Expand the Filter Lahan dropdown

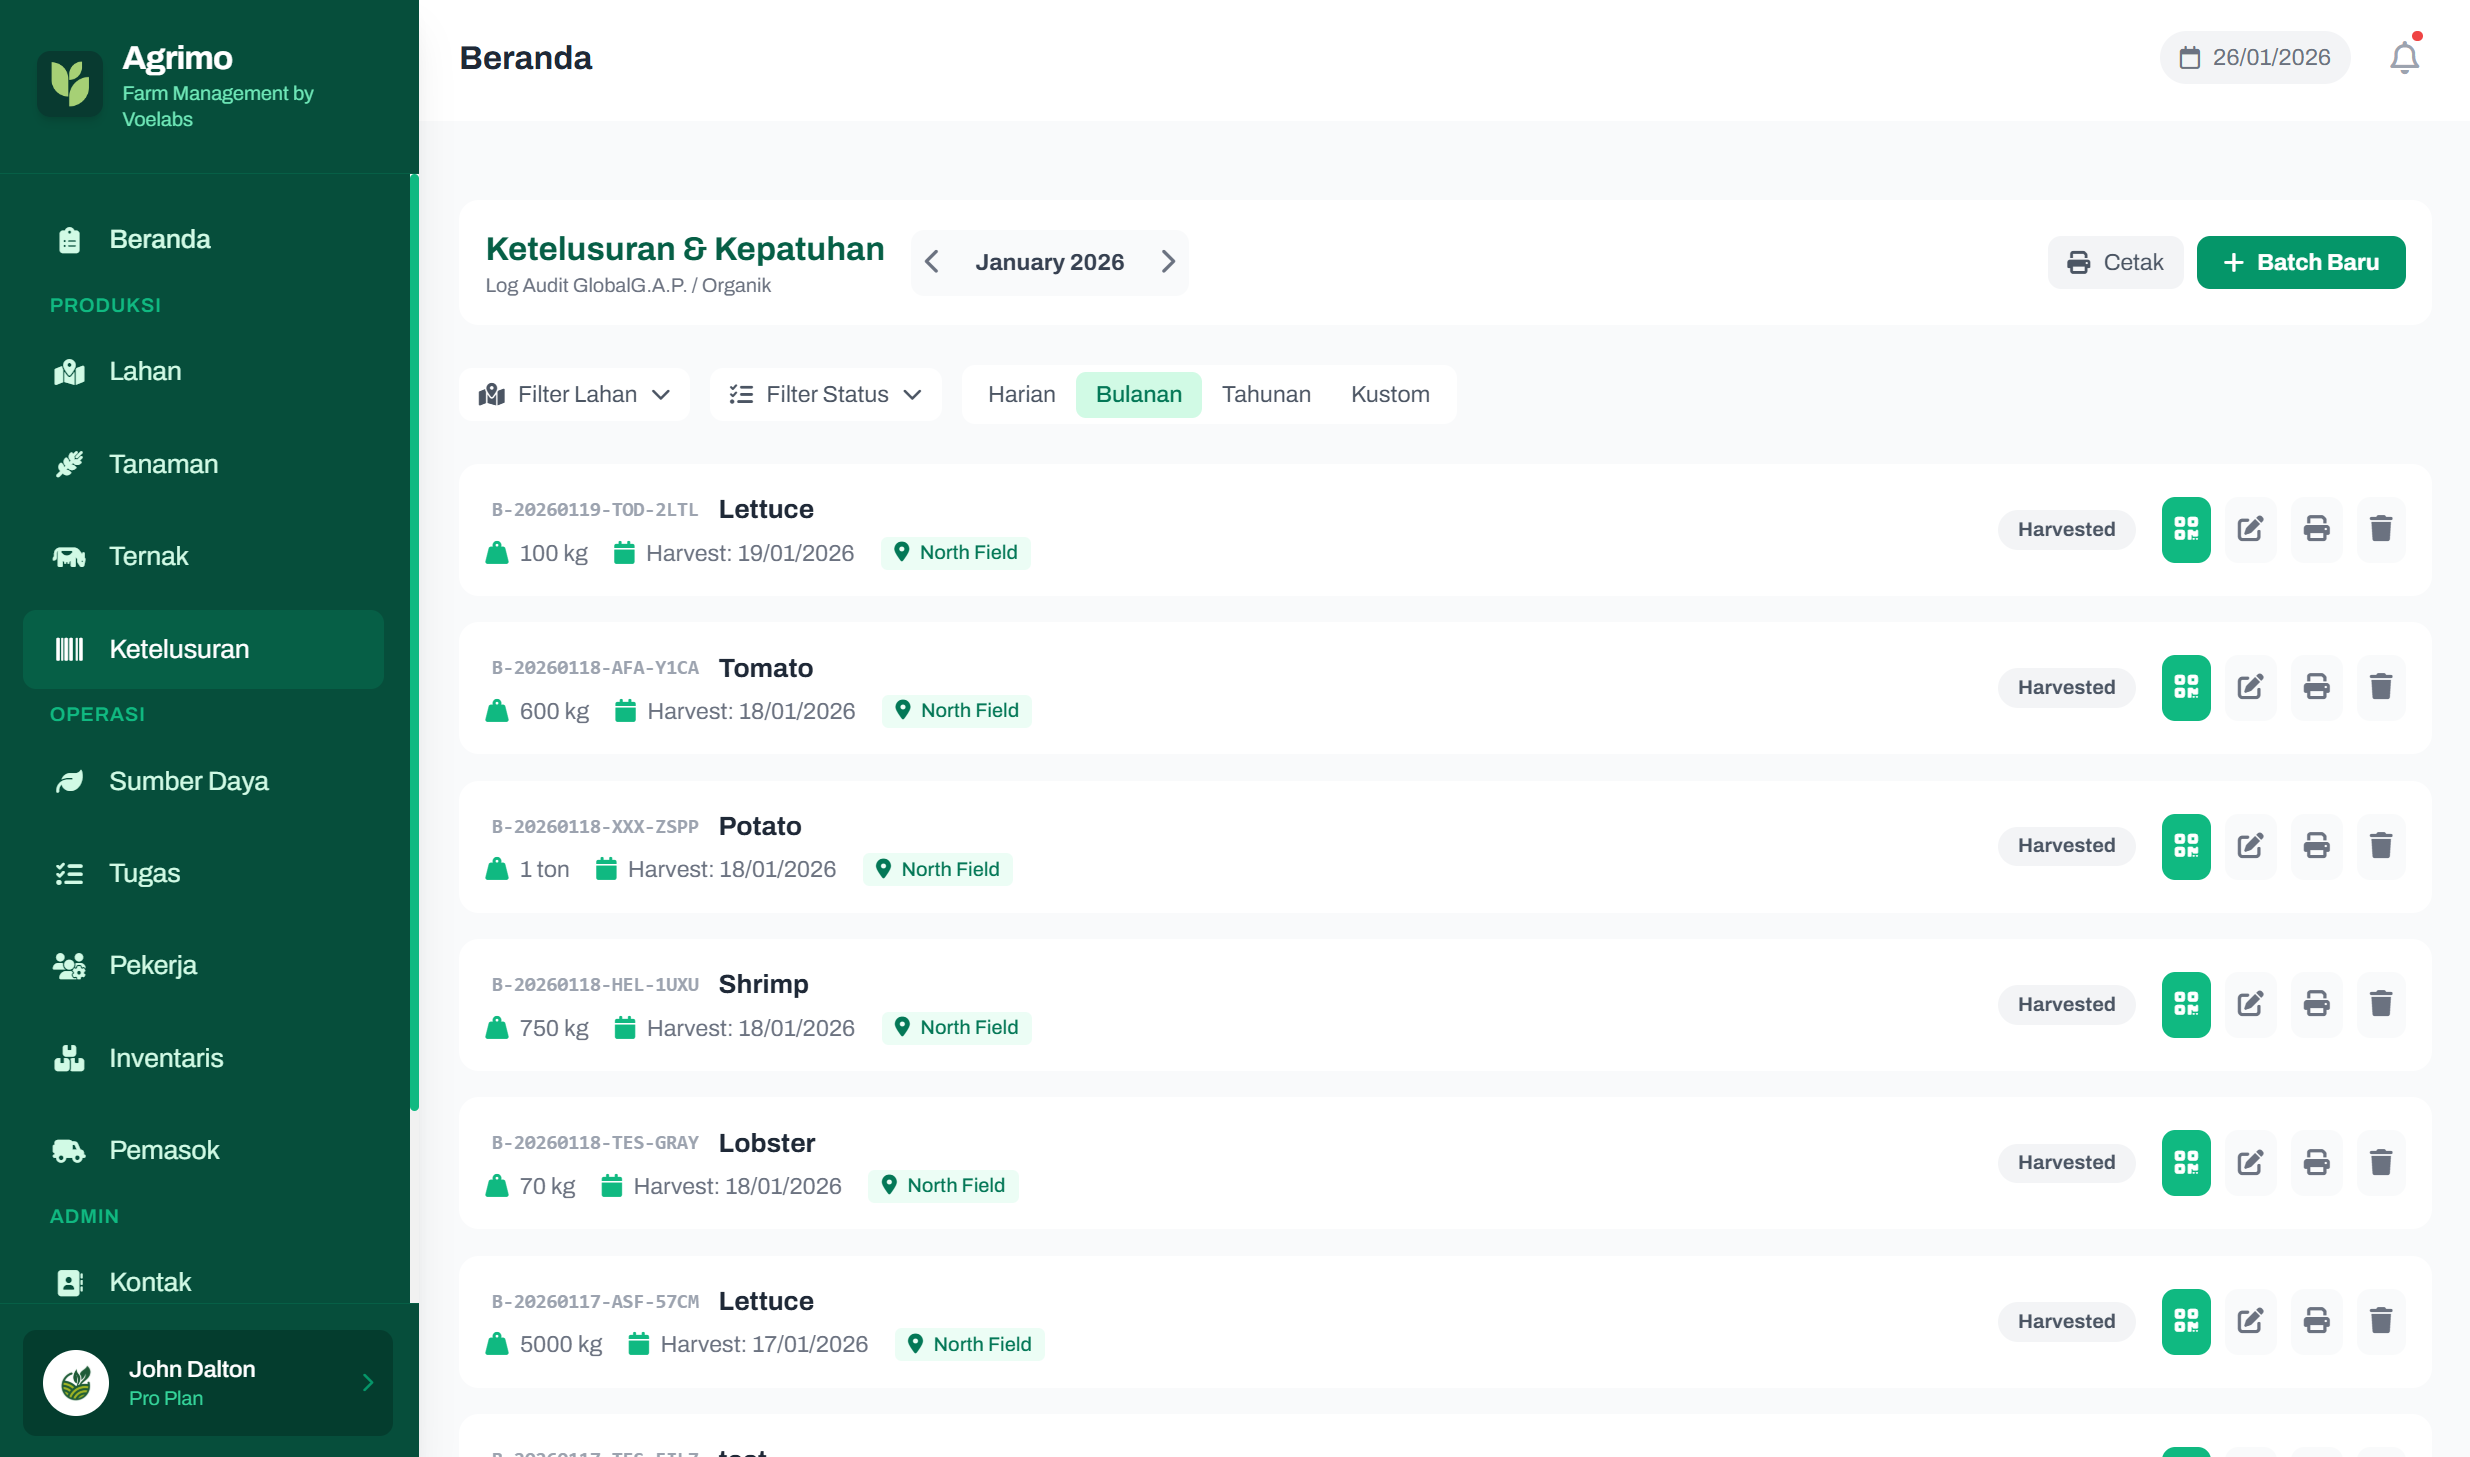click(x=574, y=394)
